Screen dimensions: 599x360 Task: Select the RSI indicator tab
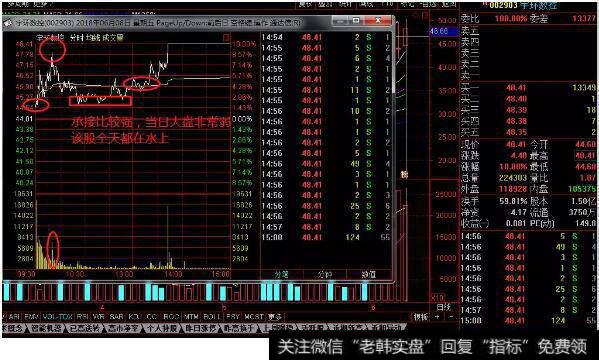(83, 317)
